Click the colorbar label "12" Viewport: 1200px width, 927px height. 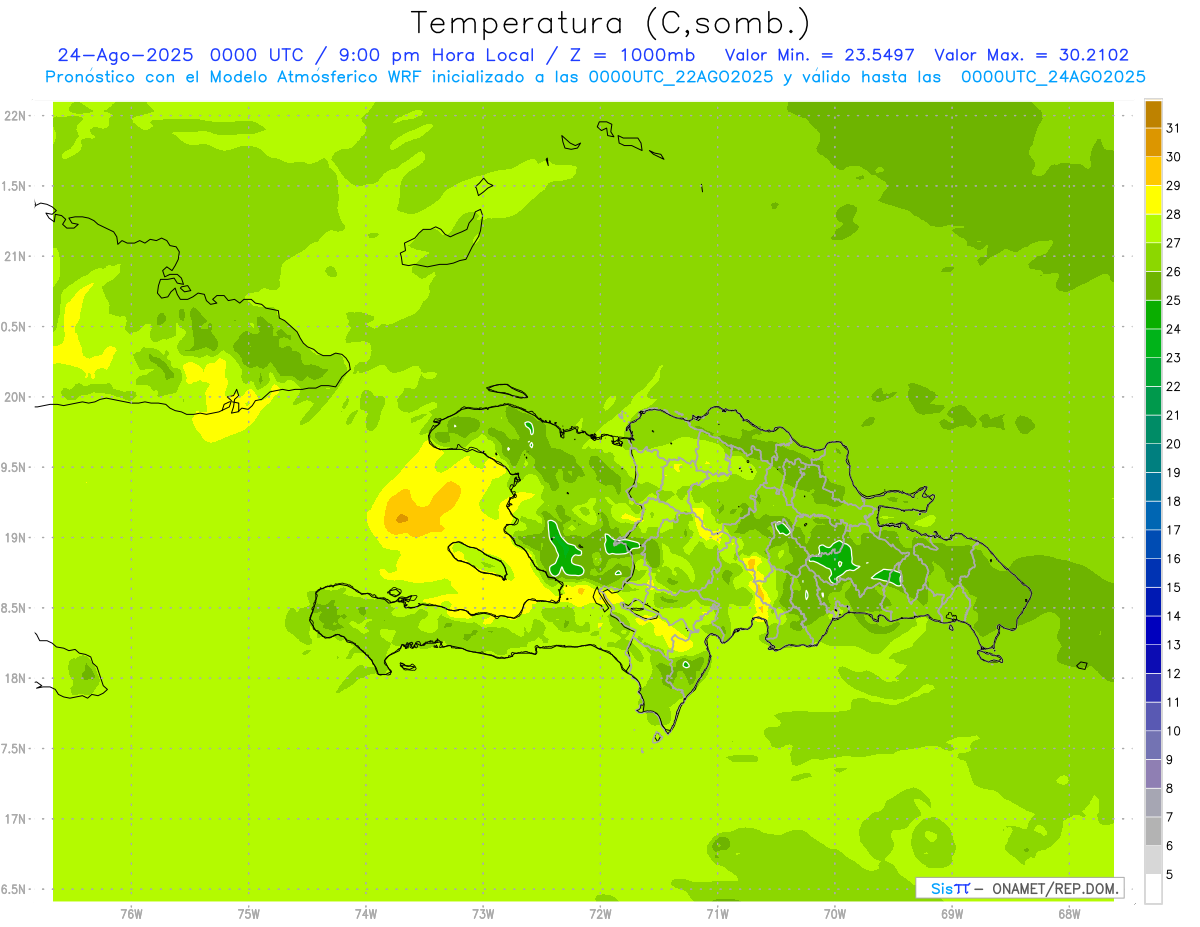pyautogui.click(x=1173, y=674)
